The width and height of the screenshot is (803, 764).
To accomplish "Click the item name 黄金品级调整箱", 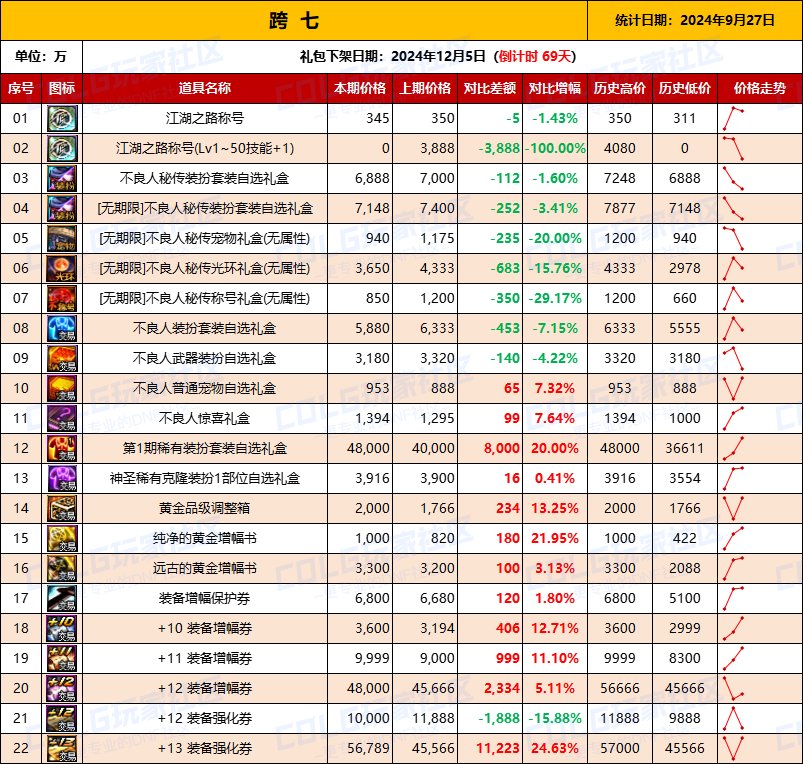I will click(x=205, y=508).
